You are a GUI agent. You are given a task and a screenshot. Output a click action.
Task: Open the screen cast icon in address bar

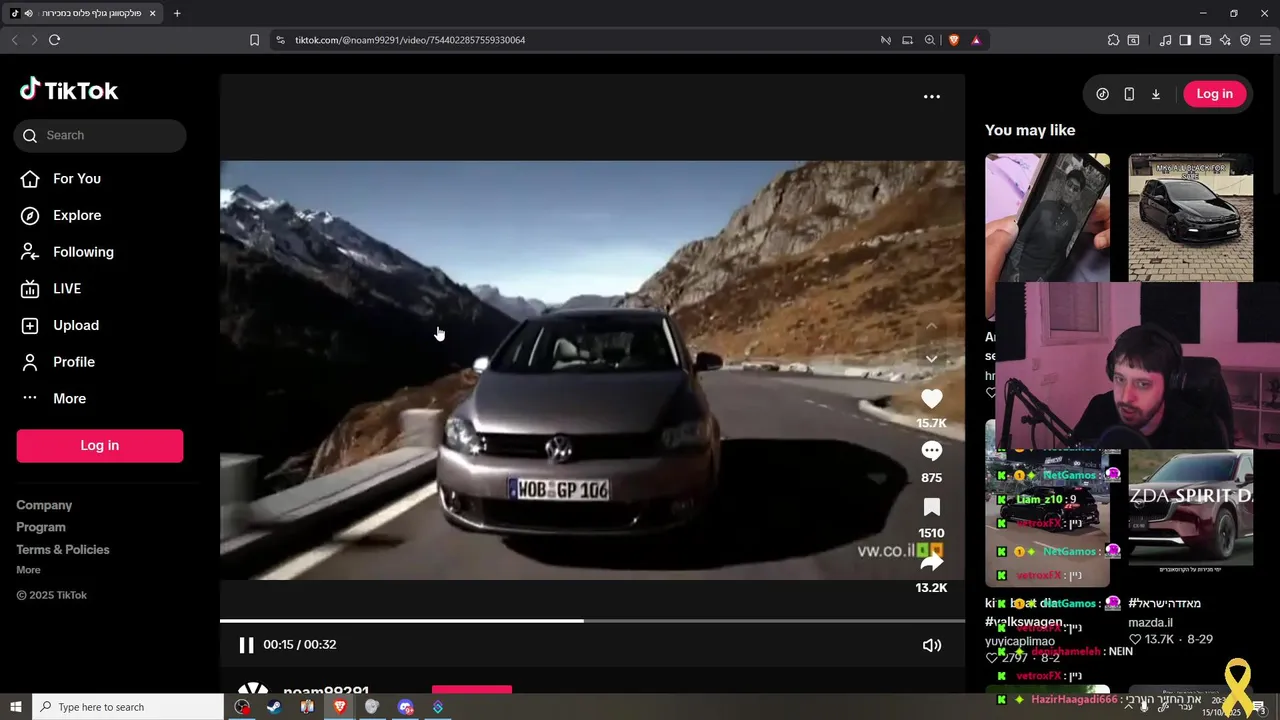[x=908, y=40]
